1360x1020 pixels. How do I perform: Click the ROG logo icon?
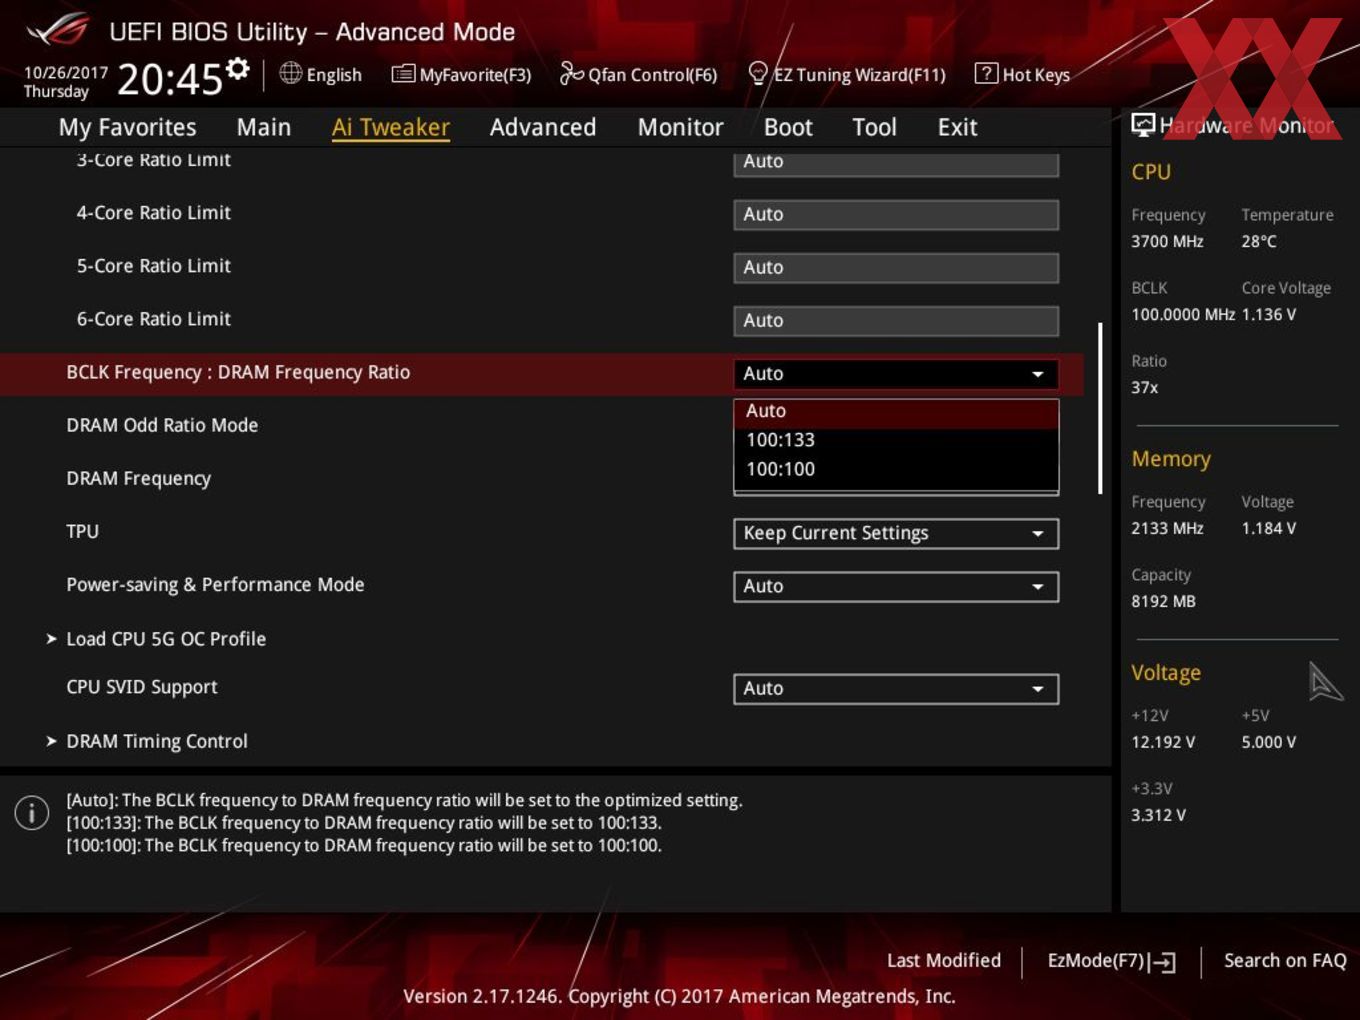click(58, 30)
